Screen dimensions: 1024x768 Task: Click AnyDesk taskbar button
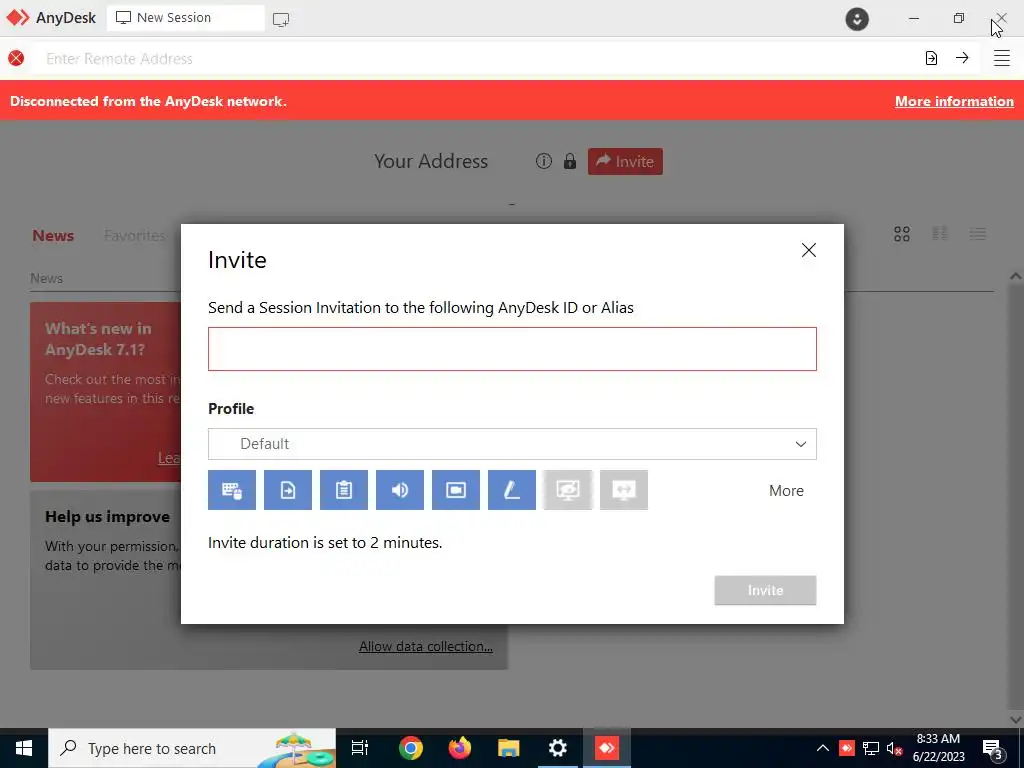607,748
